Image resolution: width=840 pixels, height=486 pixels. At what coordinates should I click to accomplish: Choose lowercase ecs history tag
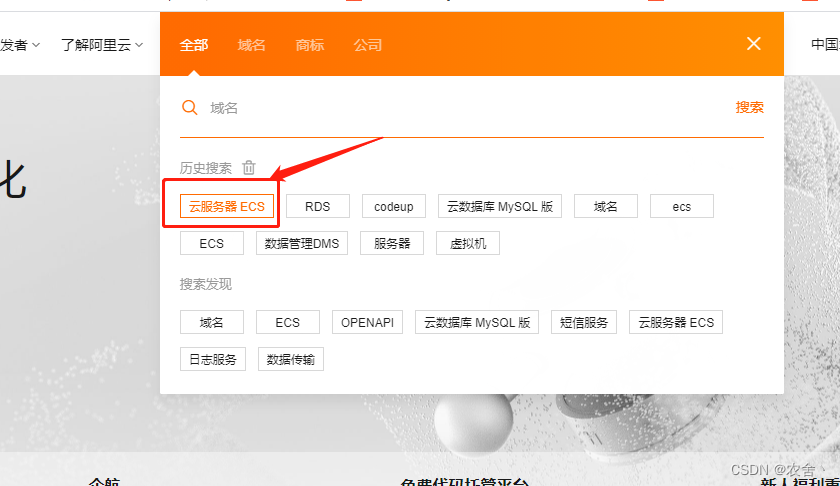(x=682, y=206)
